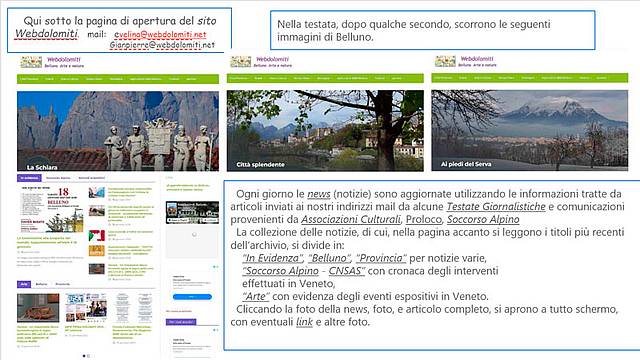The image size is (640, 360).
Task: Click the "Soccorso Alpino - CNSAS" text
Action: click(304, 271)
